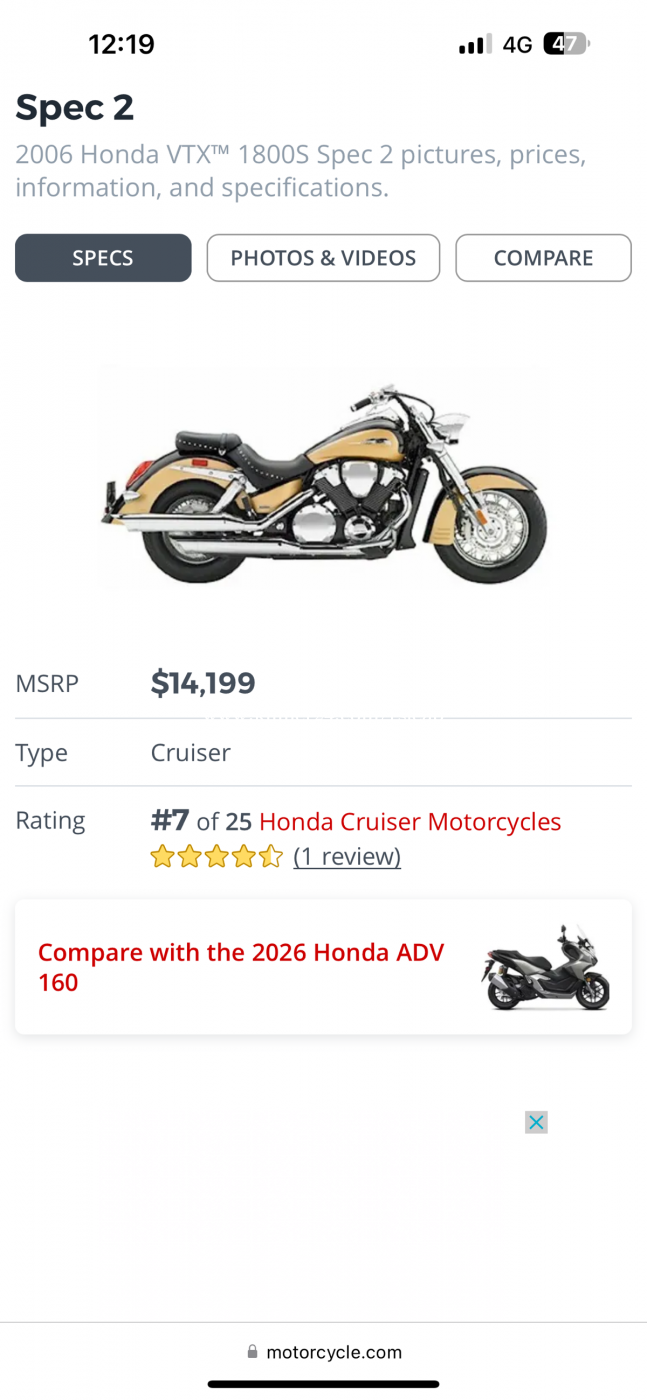Tap the lock icon beside motorcycle.com

(x=252, y=1352)
